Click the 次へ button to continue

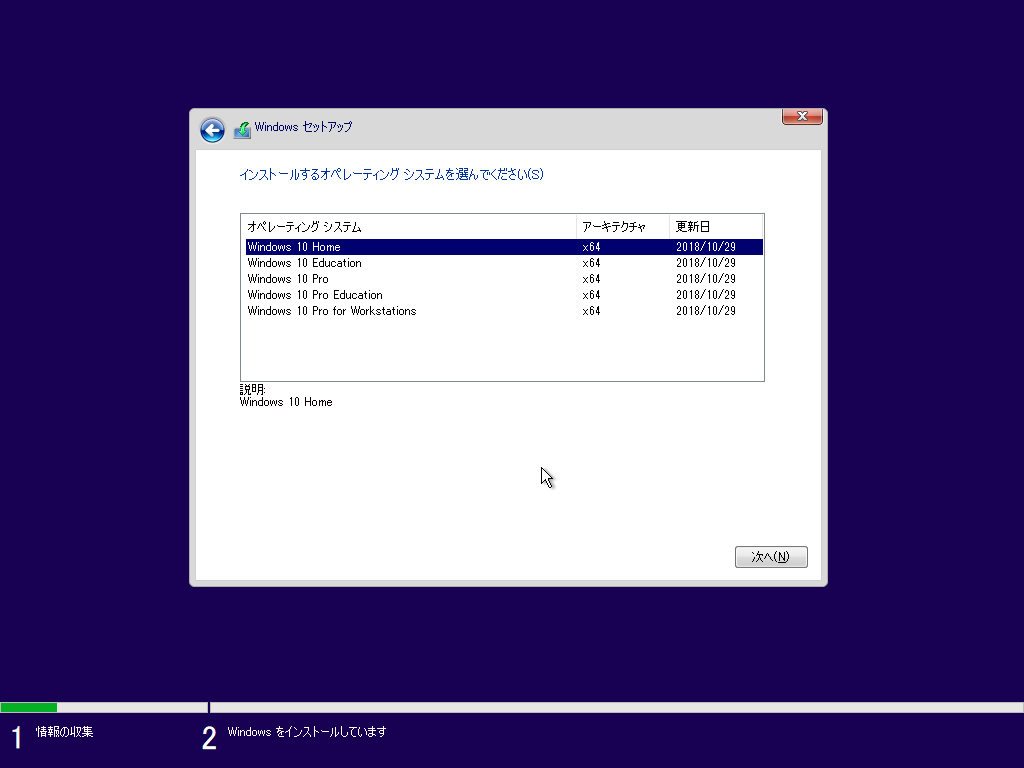coord(771,557)
